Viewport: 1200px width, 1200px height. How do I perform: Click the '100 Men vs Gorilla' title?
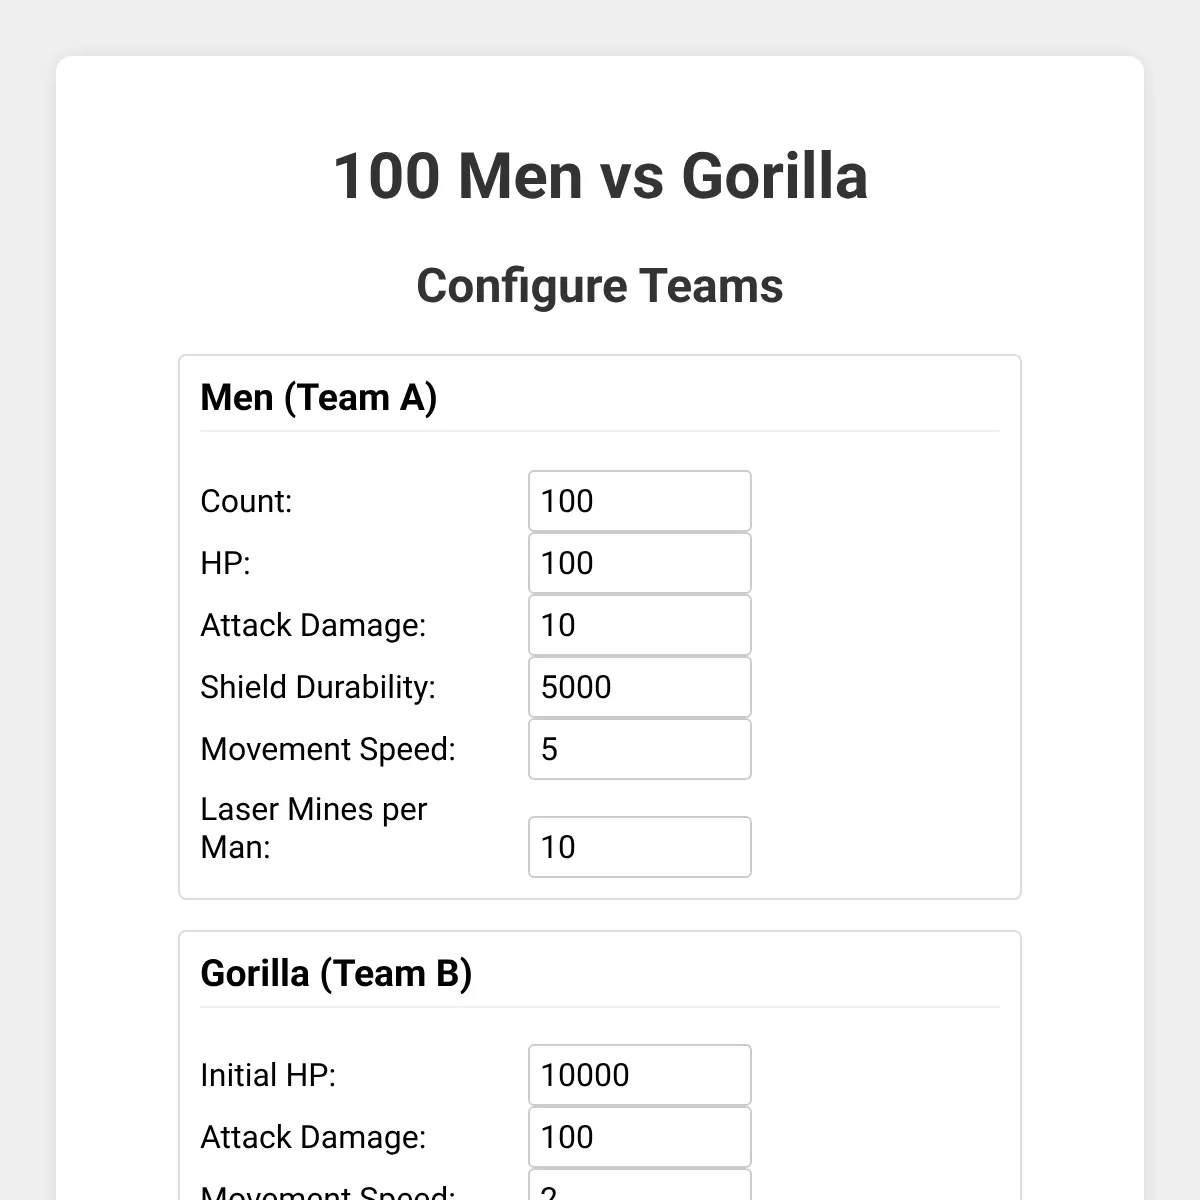[x=600, y=176]
